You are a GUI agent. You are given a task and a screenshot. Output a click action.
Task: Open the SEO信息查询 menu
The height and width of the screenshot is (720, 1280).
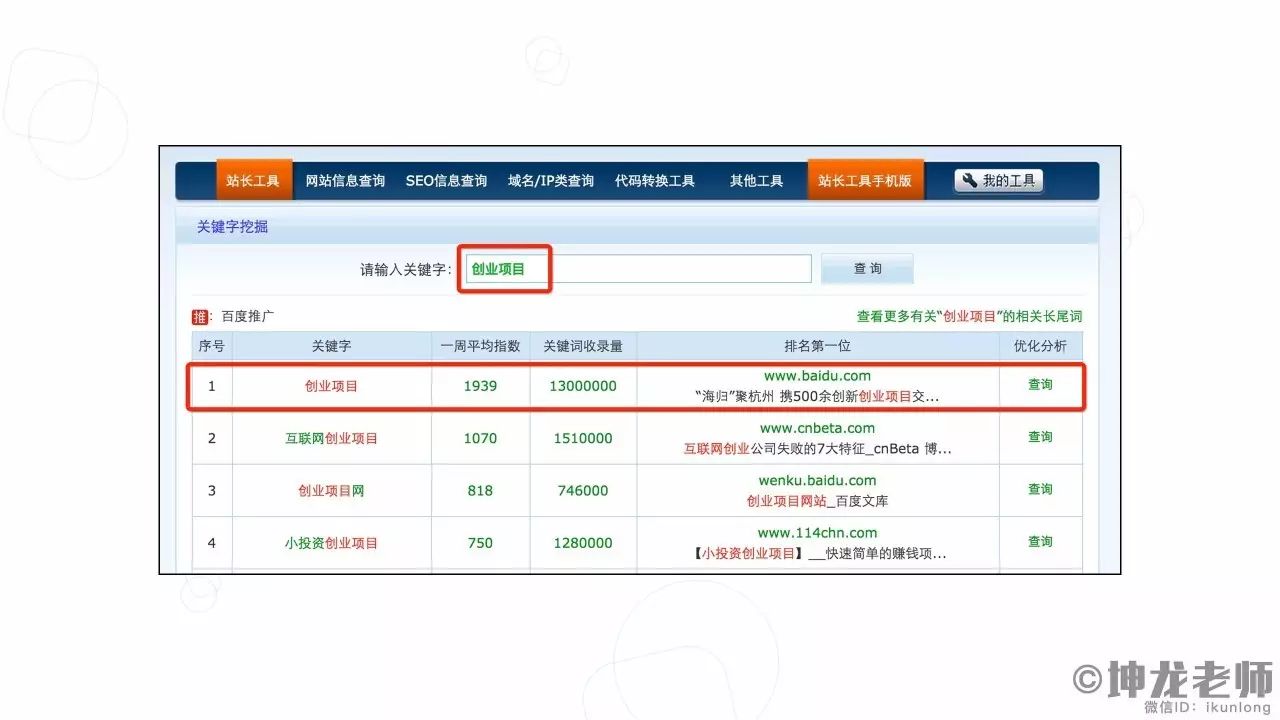(x=446, y=181)
